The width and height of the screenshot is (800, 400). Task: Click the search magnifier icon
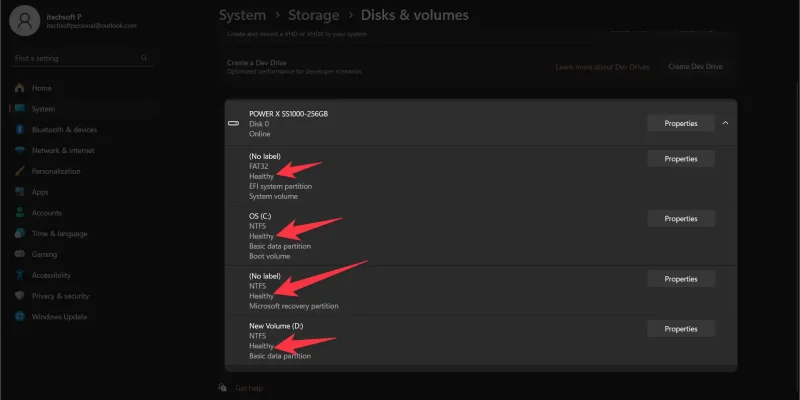pyautogui.click(x=144, y=58)
